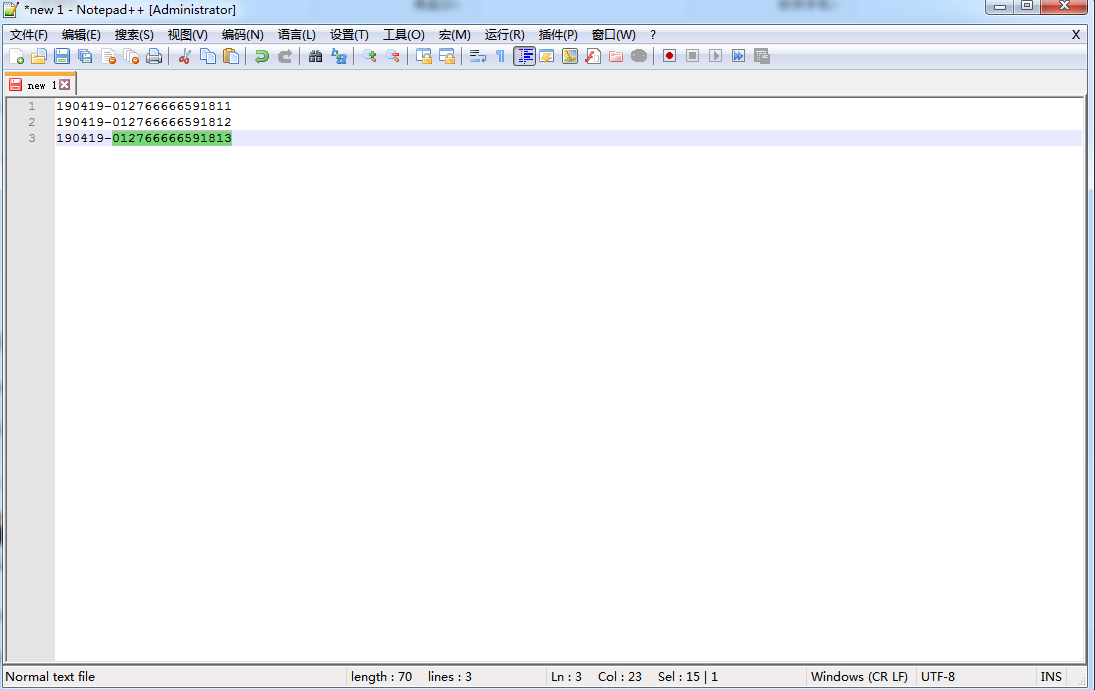Image resolution: width=1095 pixels, height=690 pixels.
Task: Click the Save file toolbar icon
Action: tap(62, 56)
